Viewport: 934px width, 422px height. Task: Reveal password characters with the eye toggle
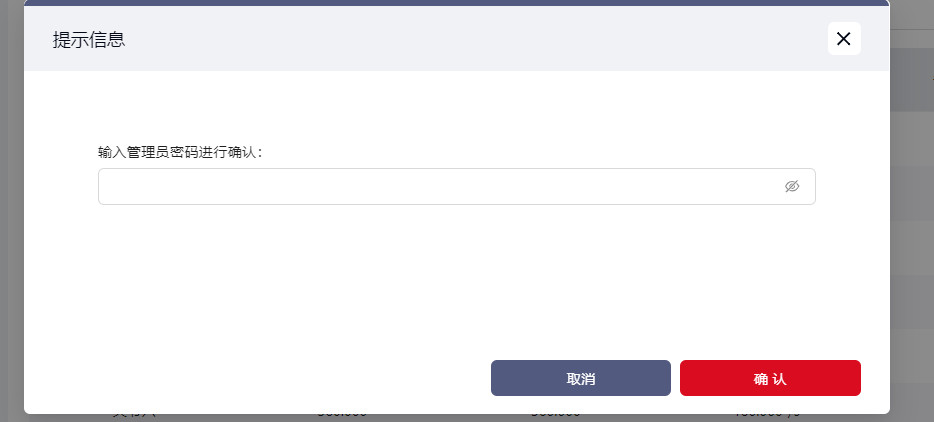point(792,186)
